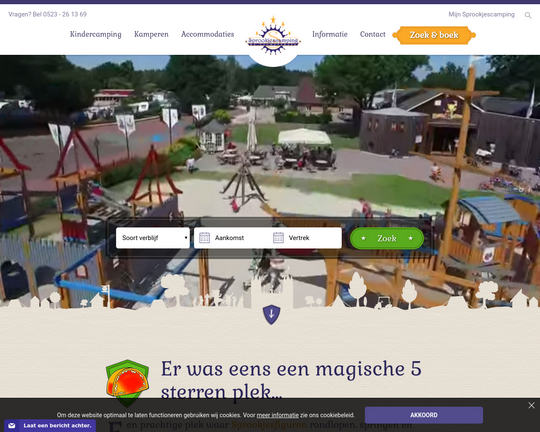Open the Sprookjescamping logo home link
Screen dimensions: 540x432
pyautogui.click(x=273, y=36)
